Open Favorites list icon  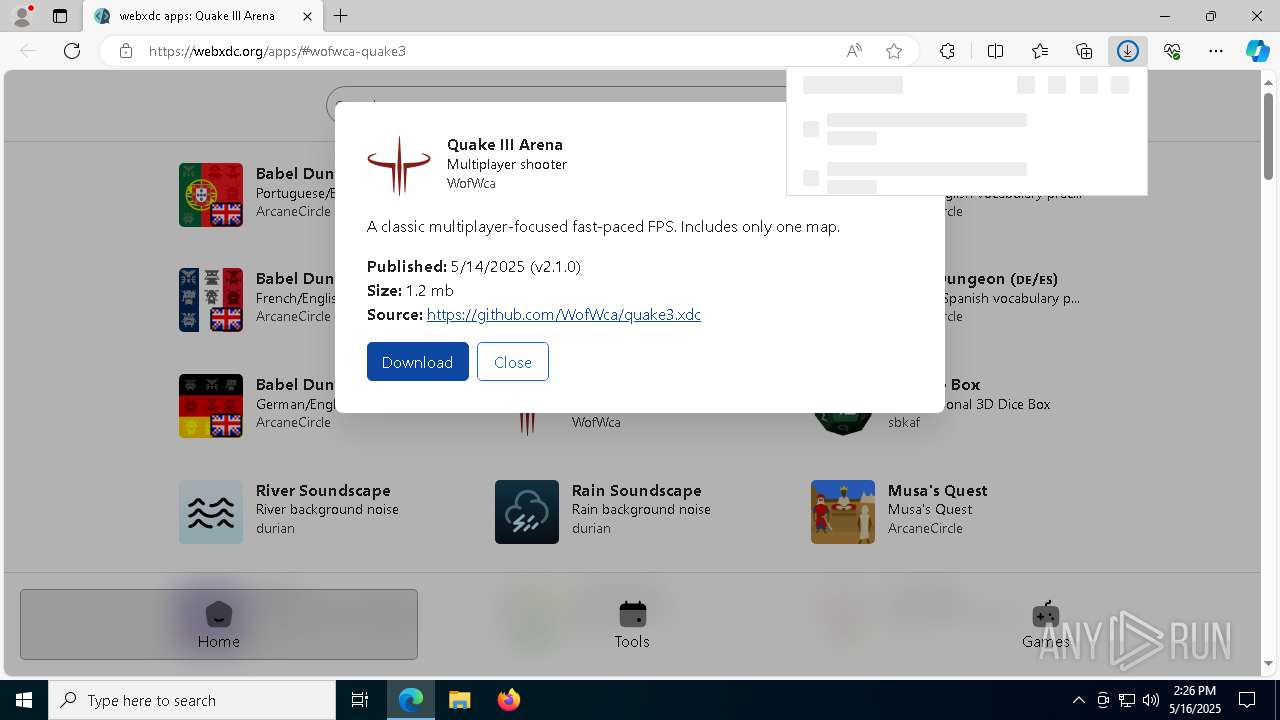(1040, 51)
